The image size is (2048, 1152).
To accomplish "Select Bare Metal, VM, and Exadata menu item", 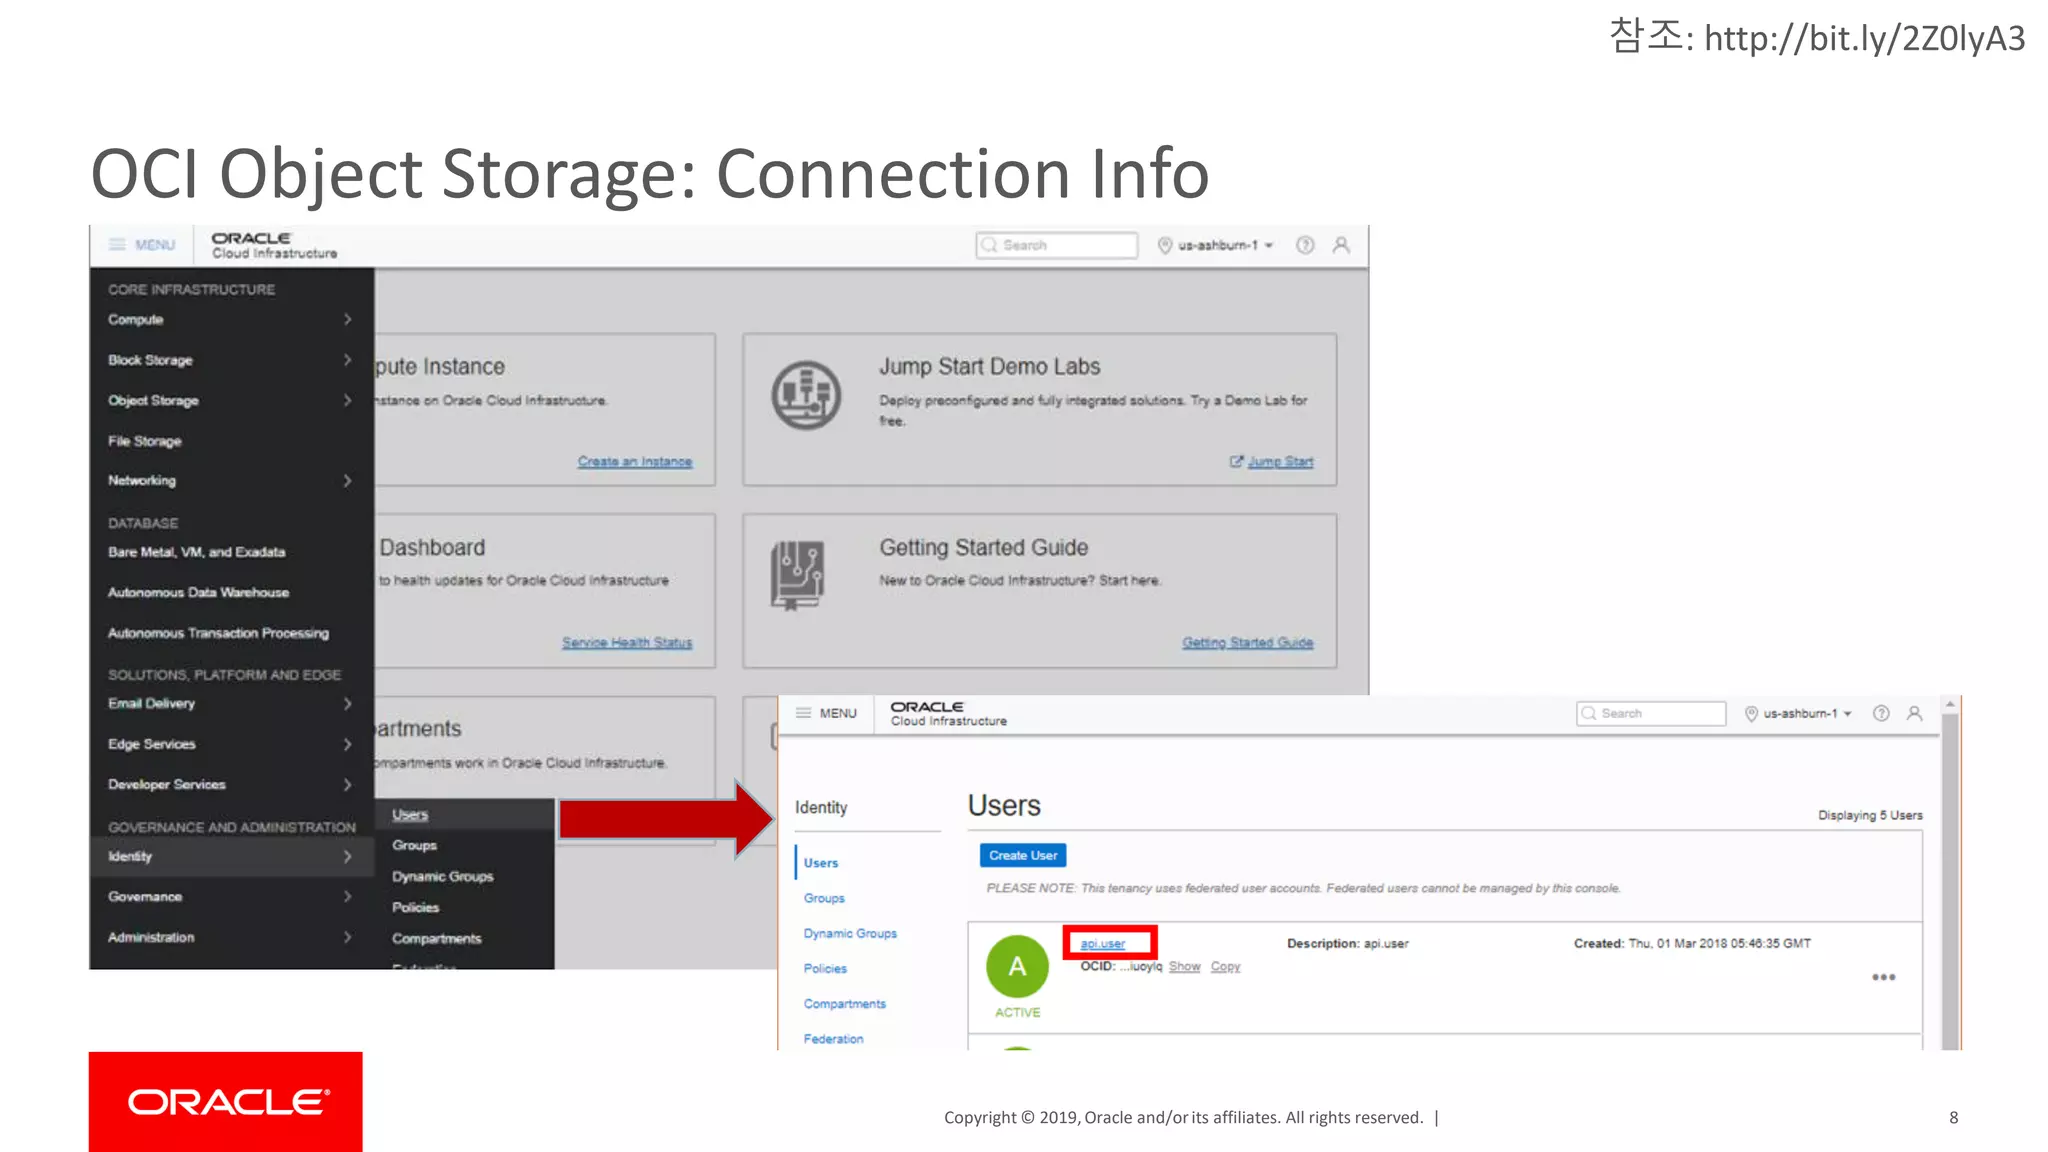I will (x=197, y=552).
